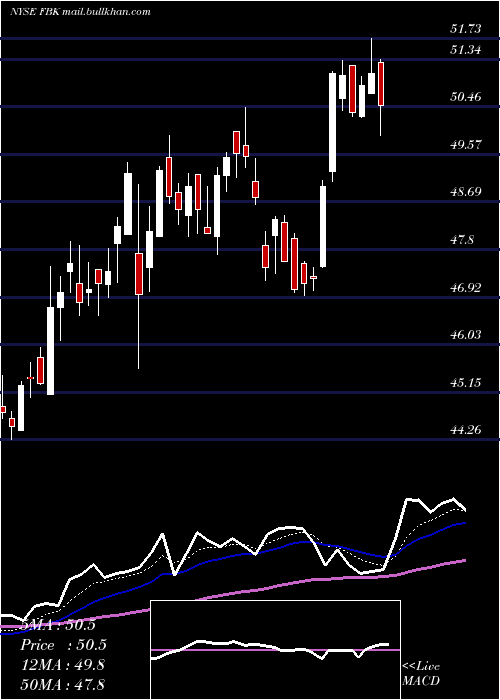Select the 45.15 price axis label
Screen dimensions: 500x700
[x=466, y=383]
